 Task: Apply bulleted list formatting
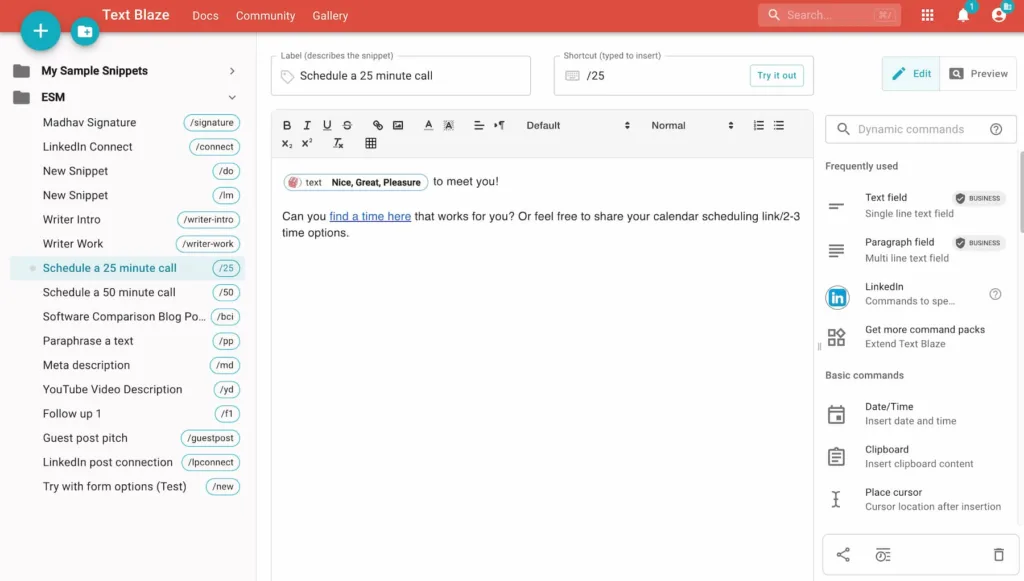coord(778,125)
